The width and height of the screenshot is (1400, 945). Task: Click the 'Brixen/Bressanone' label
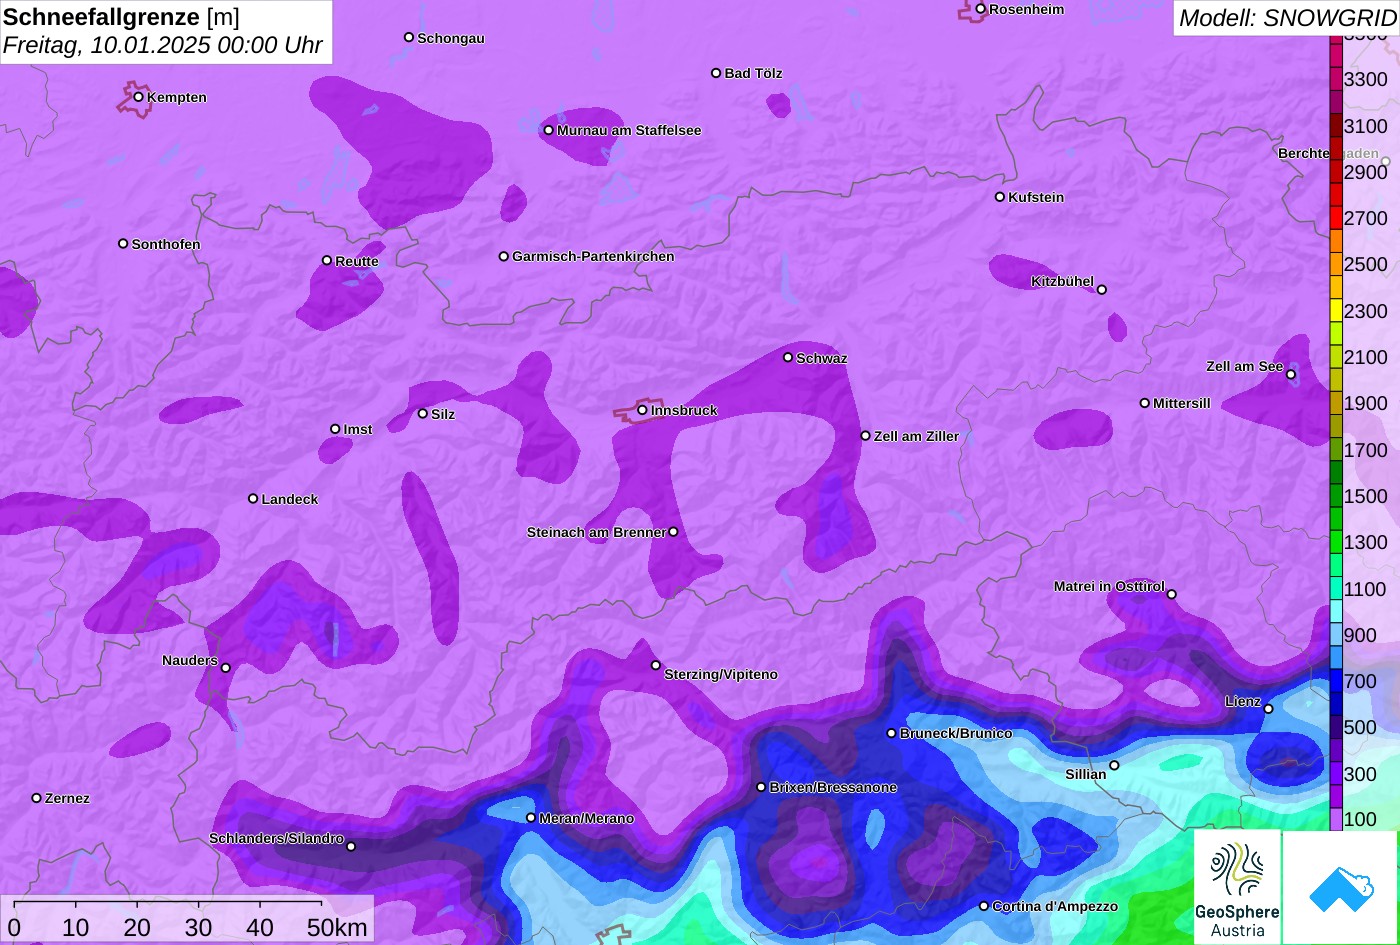(833, 788)
